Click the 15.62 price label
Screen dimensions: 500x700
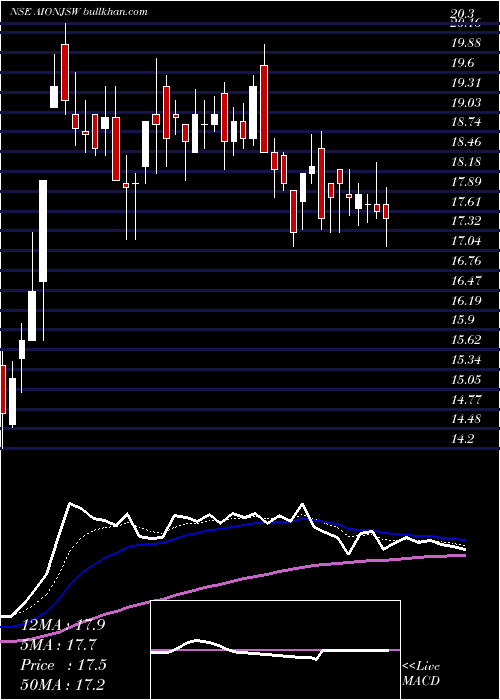pos(466,340)
